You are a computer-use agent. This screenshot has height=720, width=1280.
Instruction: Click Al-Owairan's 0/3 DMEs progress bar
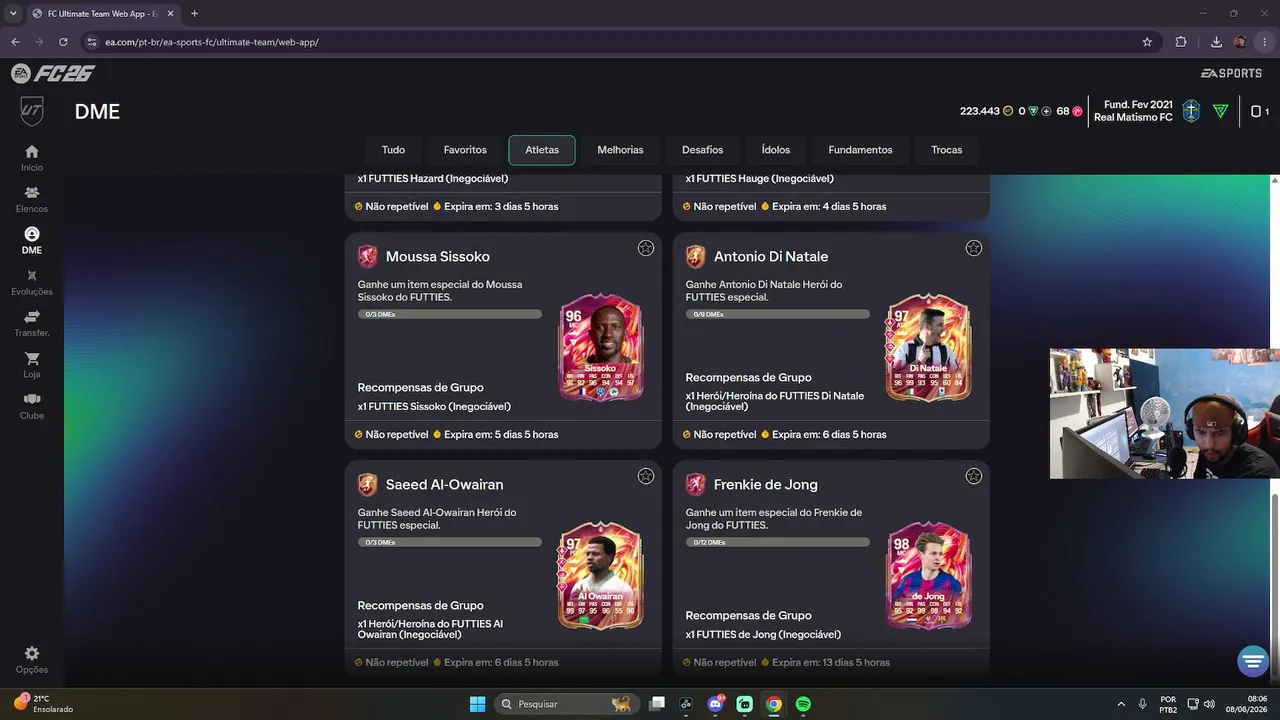pyautogui.click(x=450, y=542)
